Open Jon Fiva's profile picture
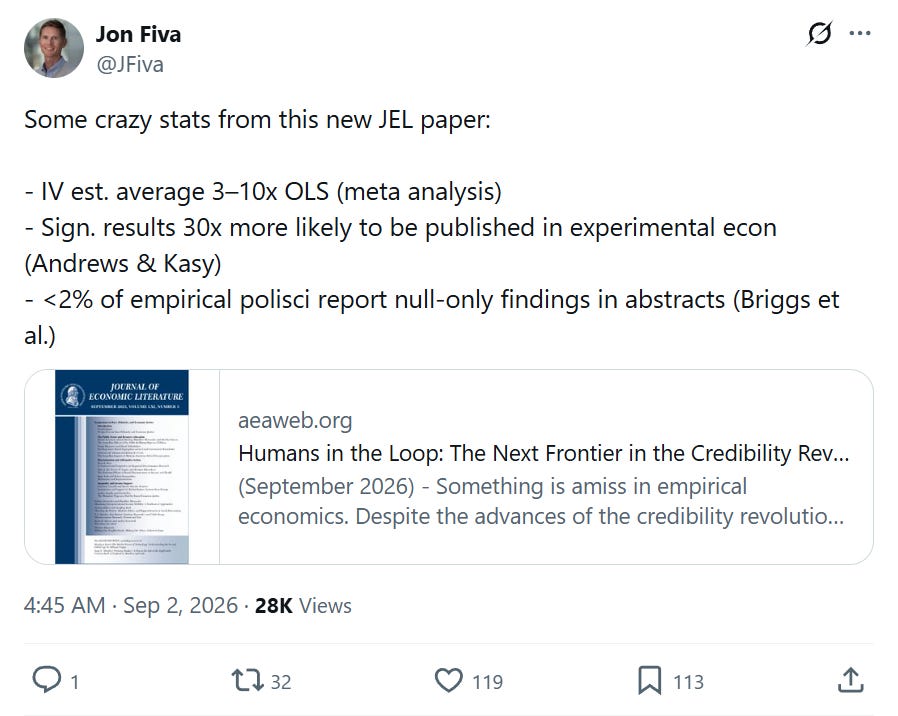Screen dimensions: 898x716 pos(54,48)
